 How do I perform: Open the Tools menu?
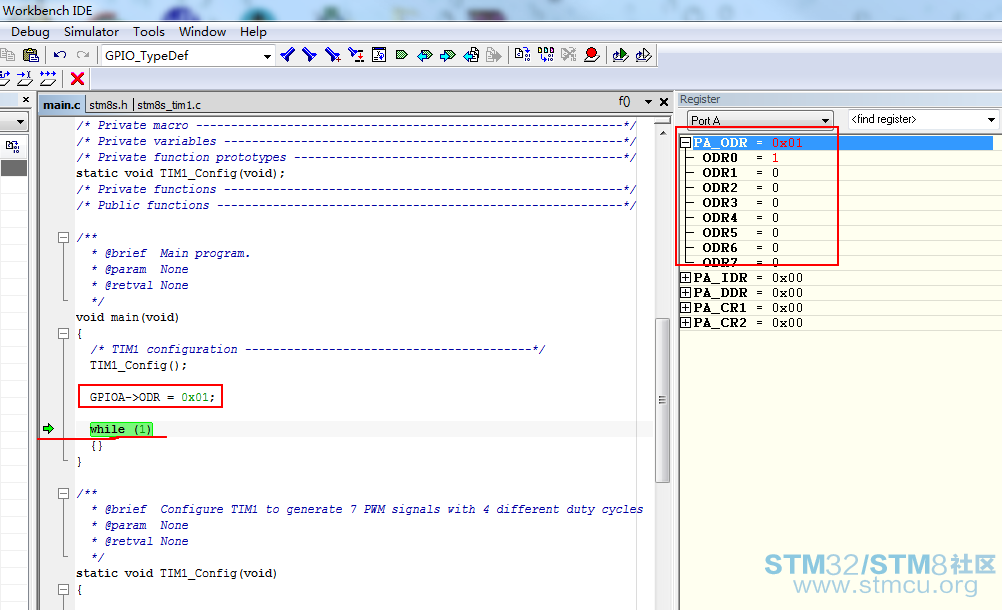(x=149, y=31)
